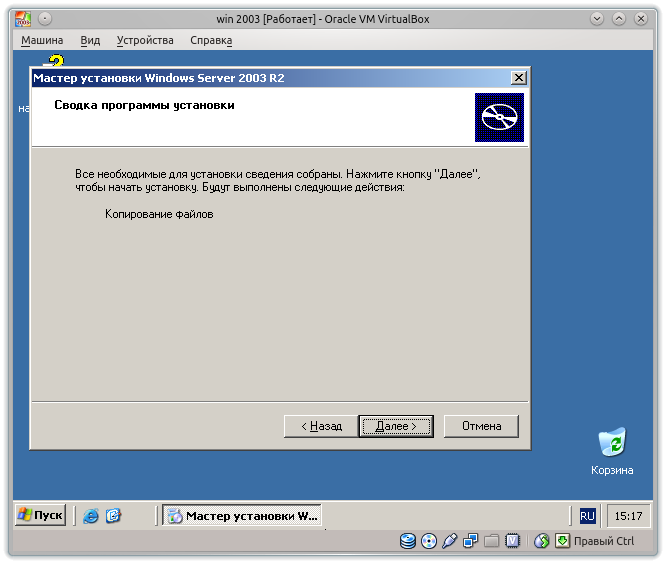Minimize the VirtualBox window

597,19
